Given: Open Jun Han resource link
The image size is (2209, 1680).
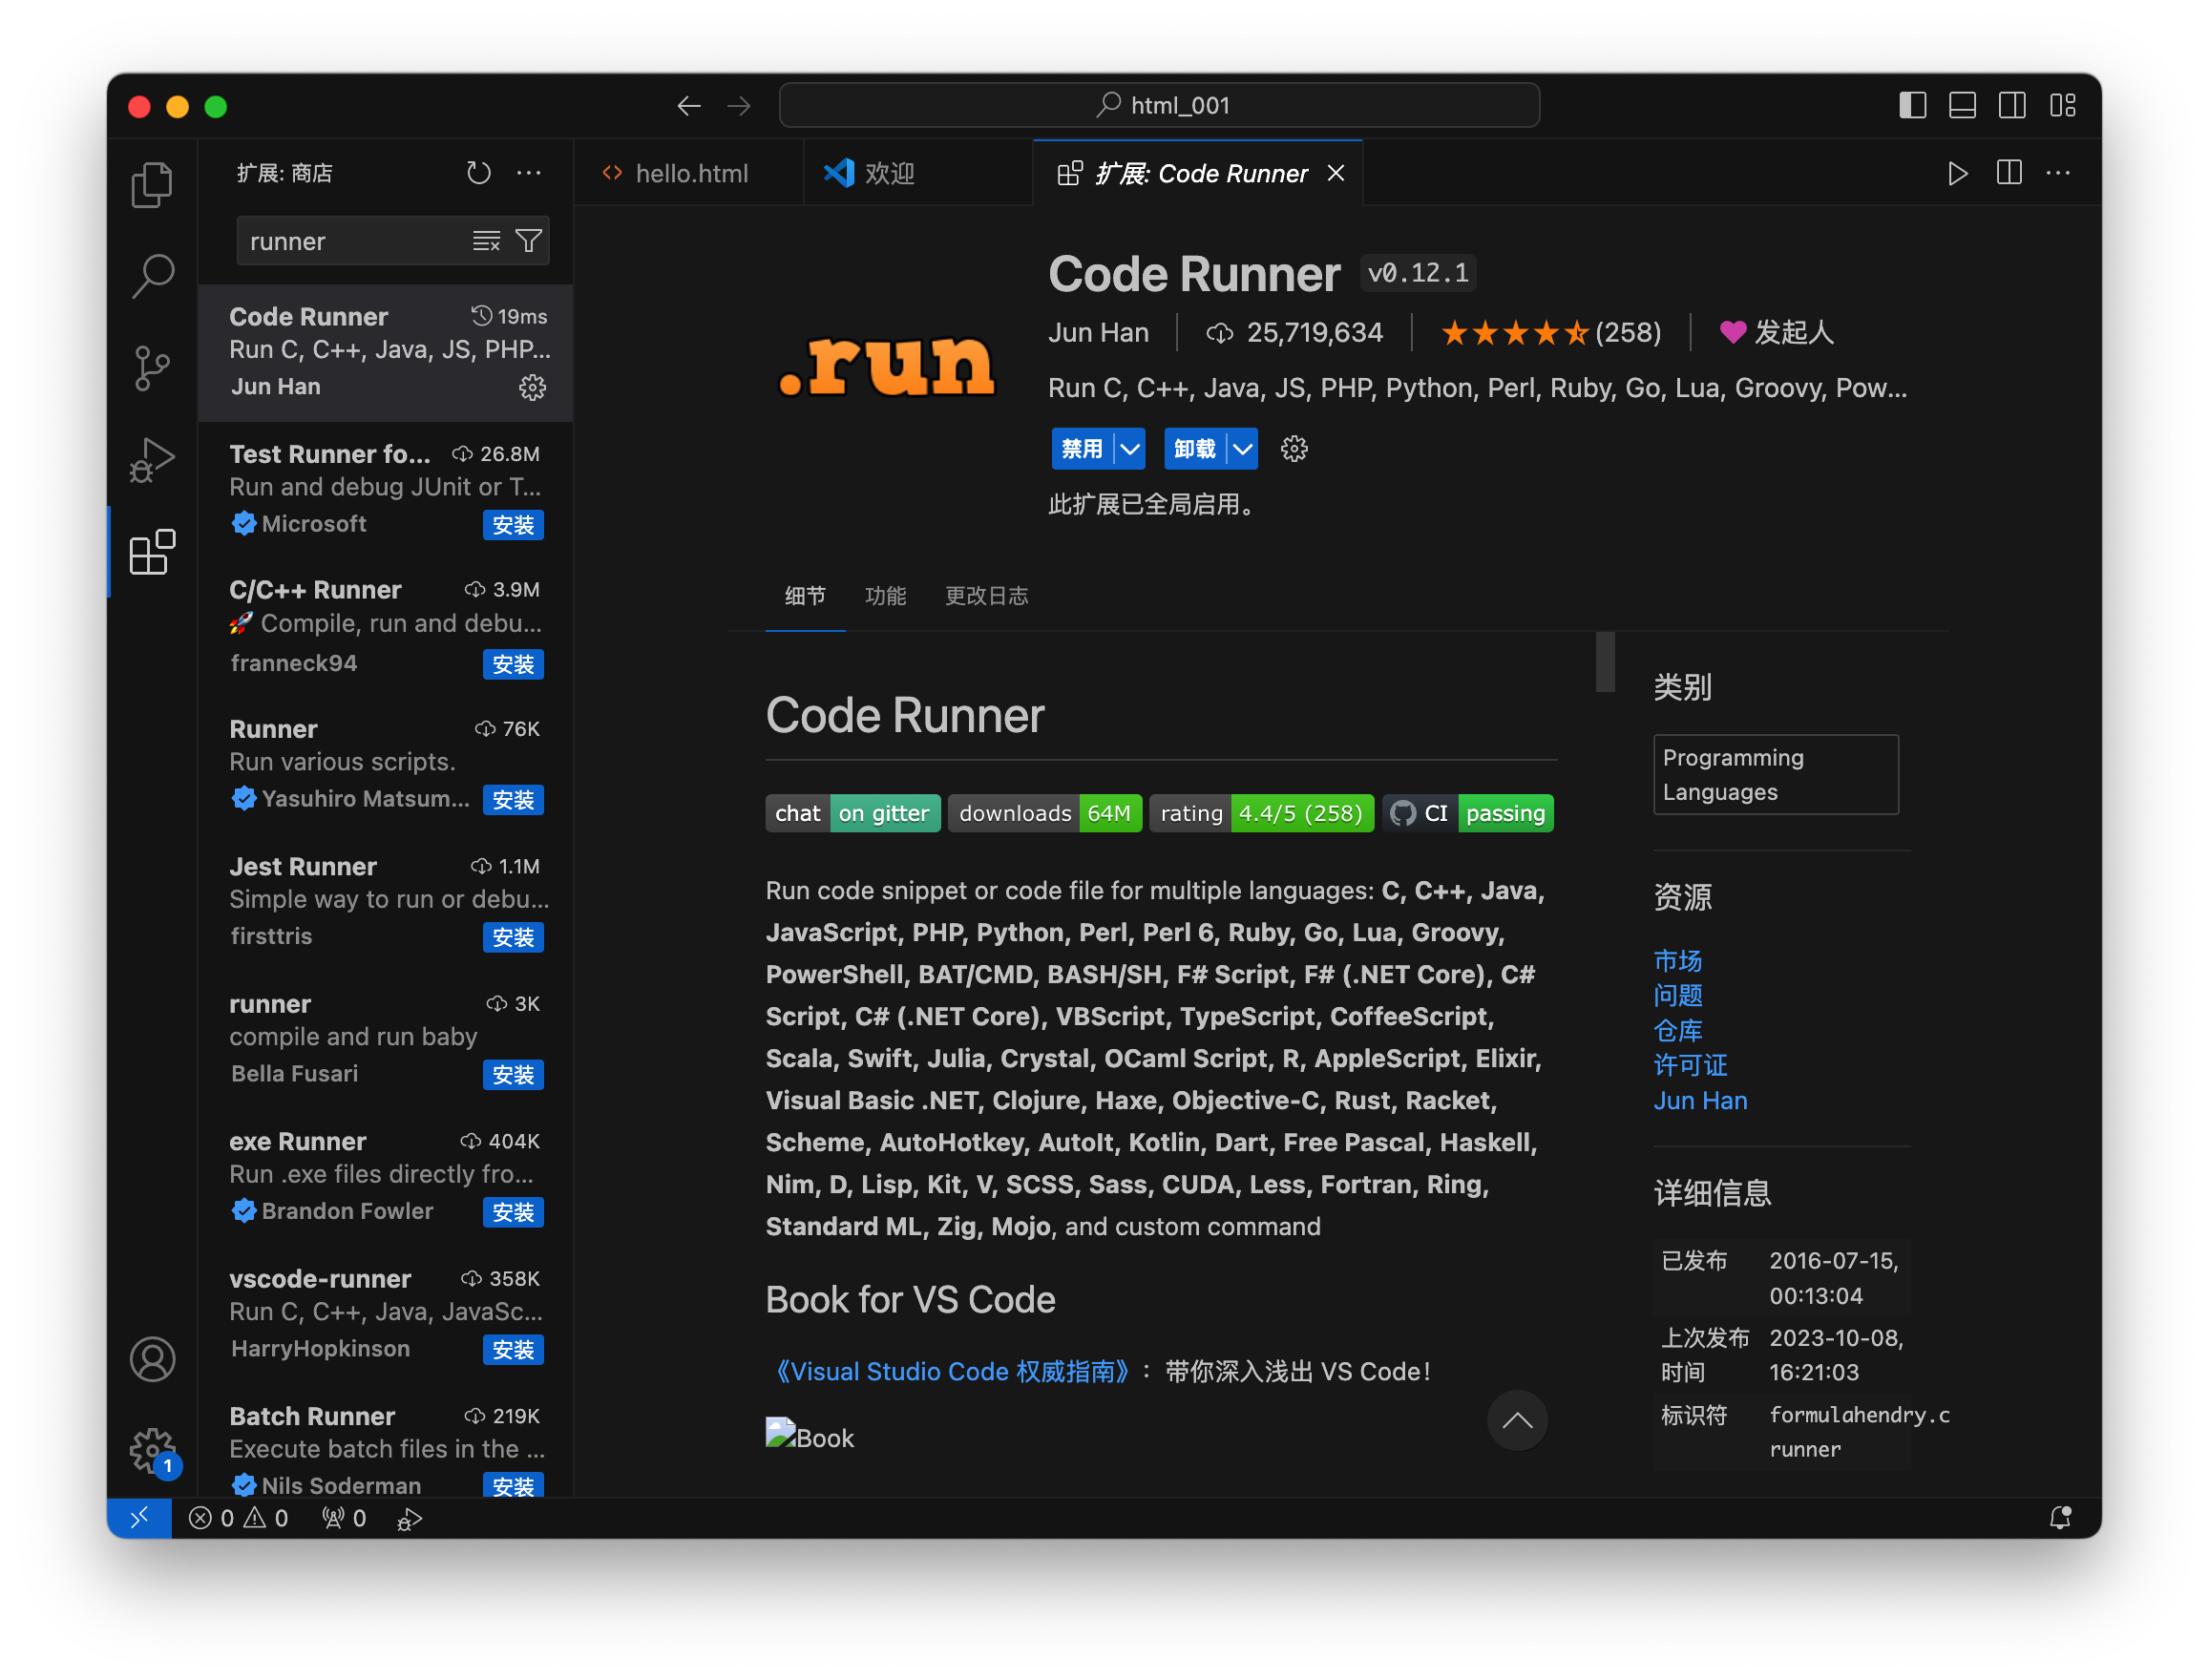Looking at the screenshot, I should [1700, 1101].
